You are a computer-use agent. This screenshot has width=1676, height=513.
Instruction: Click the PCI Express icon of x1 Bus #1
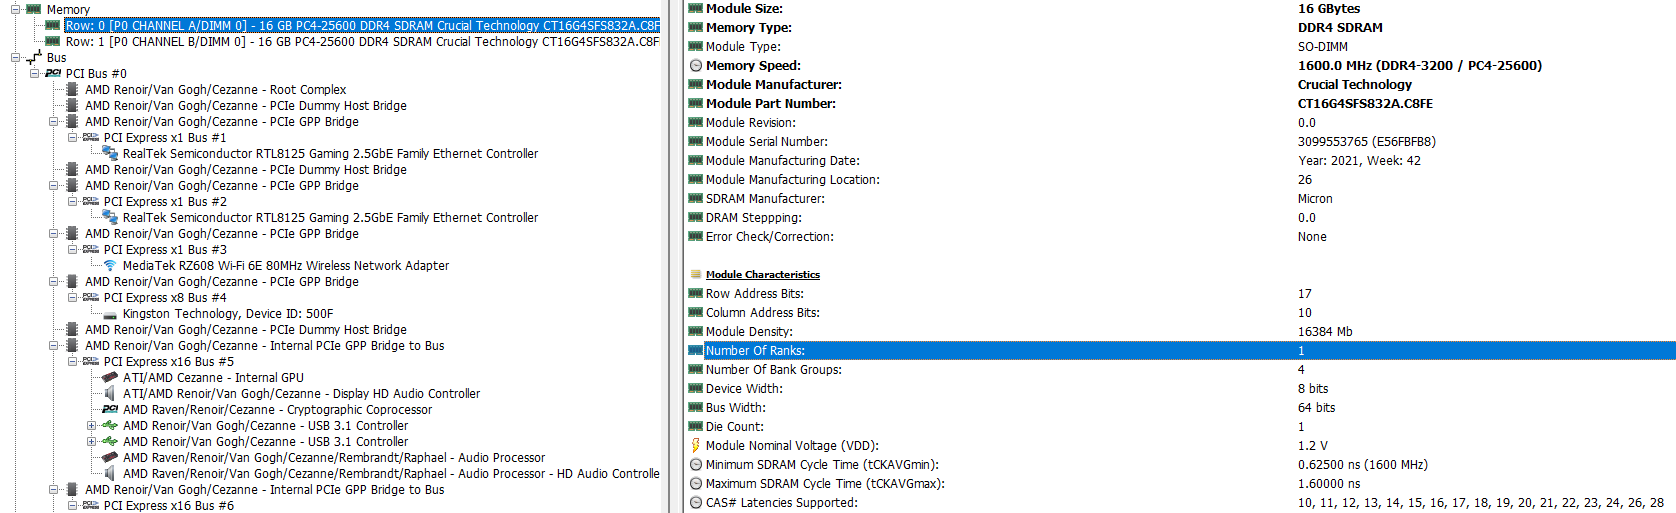90,138
